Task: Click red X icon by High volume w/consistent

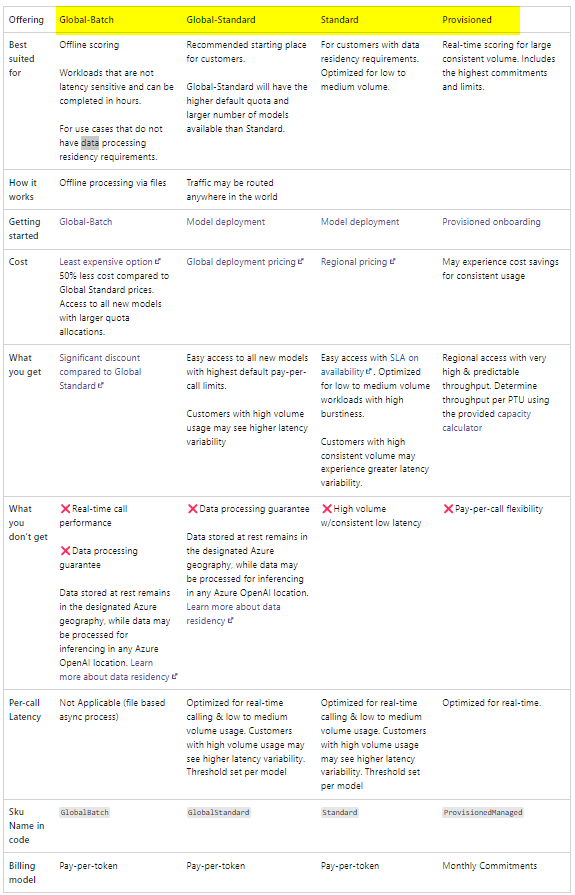Action: [327, 509]
